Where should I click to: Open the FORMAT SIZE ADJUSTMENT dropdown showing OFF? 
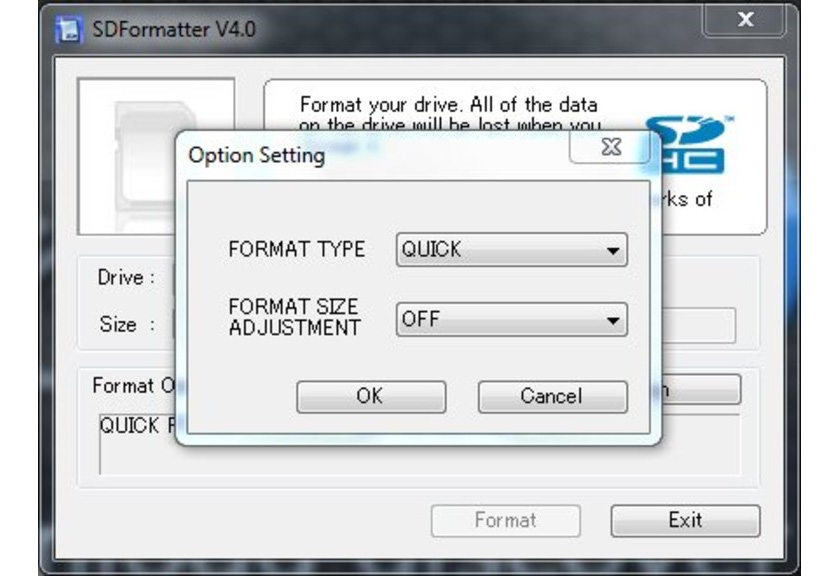click(512, 320)
